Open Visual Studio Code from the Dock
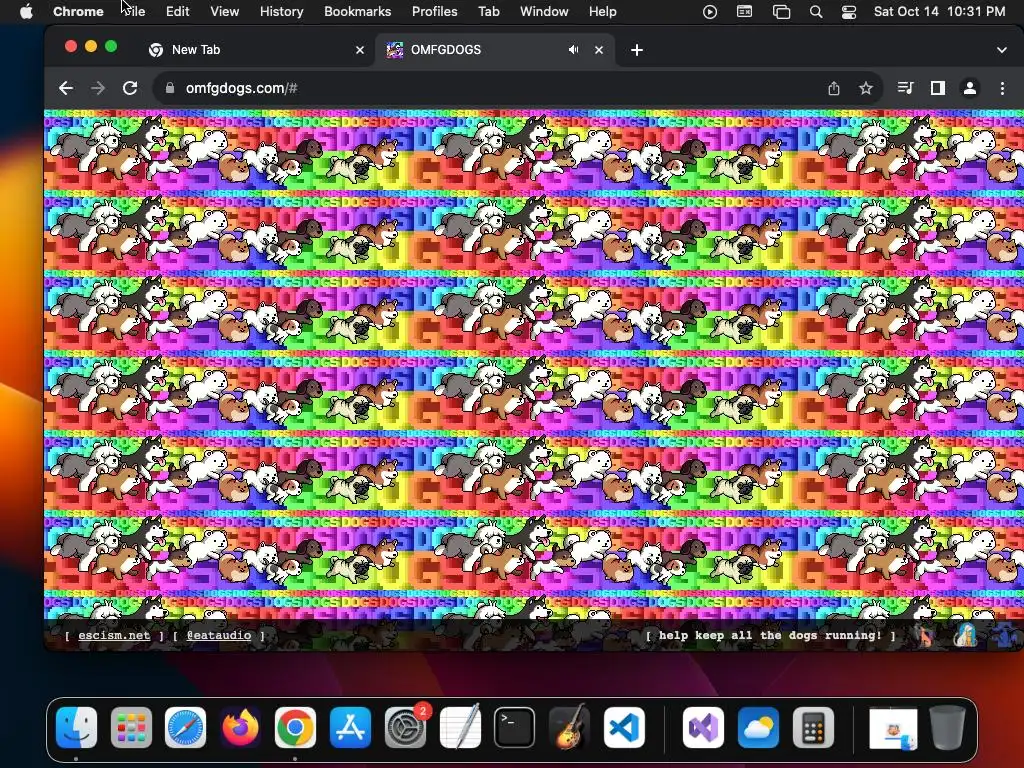1024x768 pixels. [x=624, y=728]
